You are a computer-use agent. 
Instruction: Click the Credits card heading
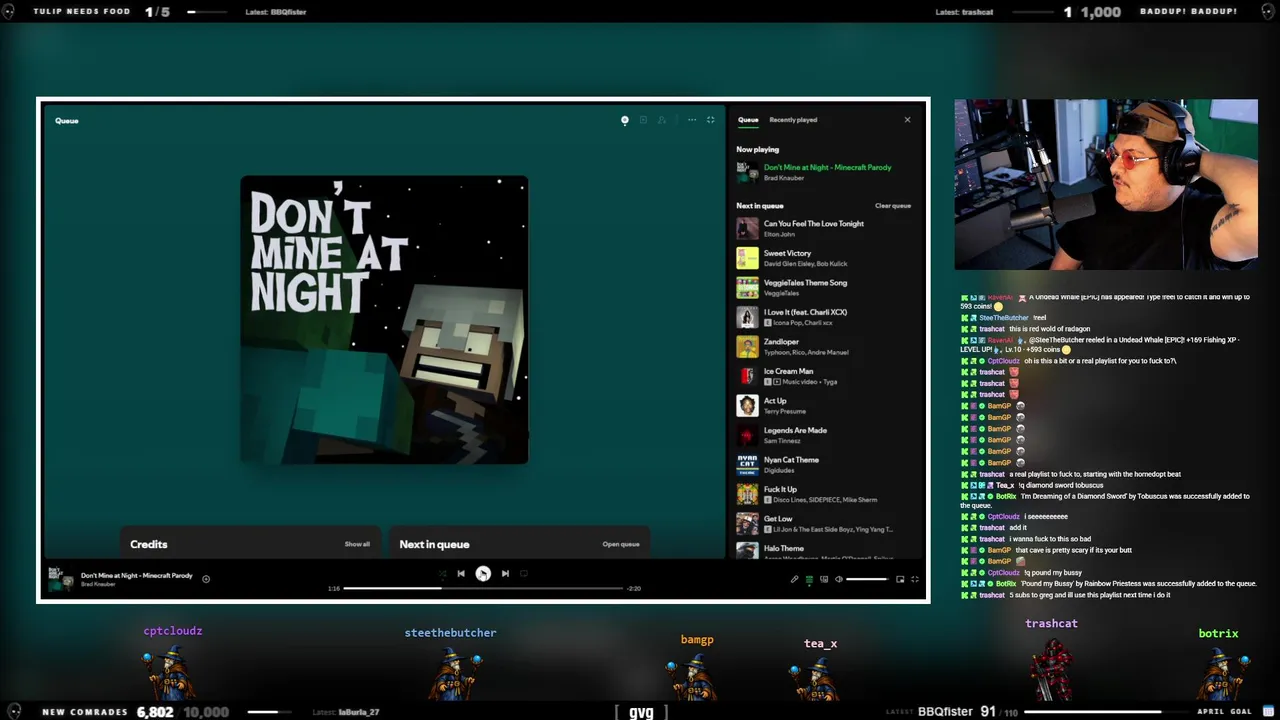[x=148, y=544]
